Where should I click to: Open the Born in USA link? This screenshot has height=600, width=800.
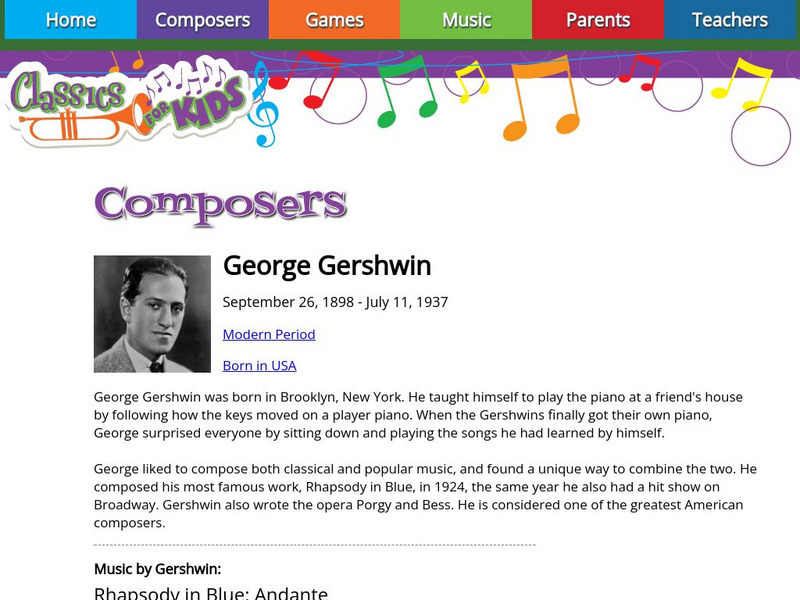pos(259,365)
